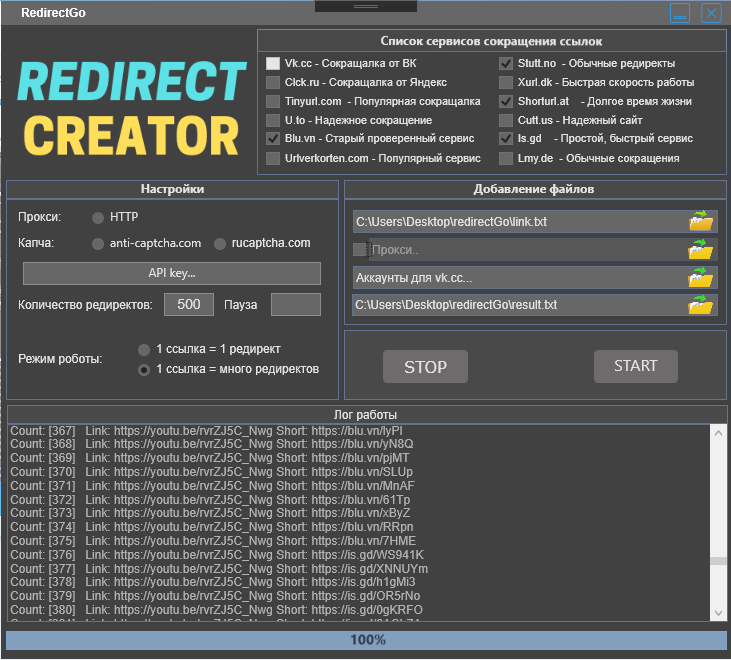The width and height of the screenshot is (731, 660).
Task: Select '1 ссылка = 1 редирект' mode
Action: (x=144, y=349)
